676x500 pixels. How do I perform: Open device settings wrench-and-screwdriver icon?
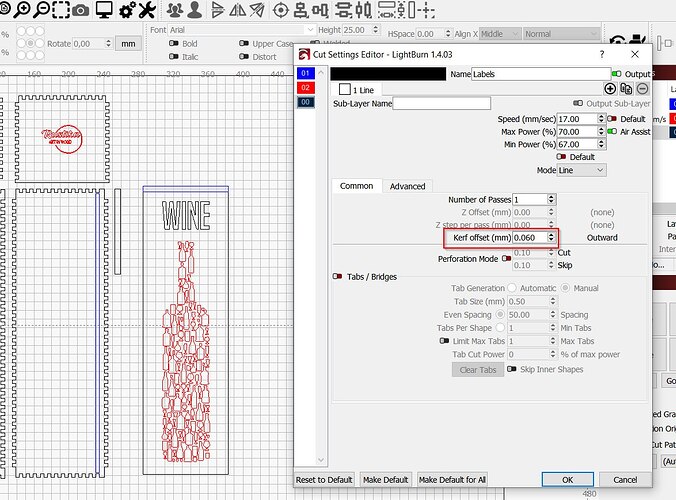(x=148, y=11)
